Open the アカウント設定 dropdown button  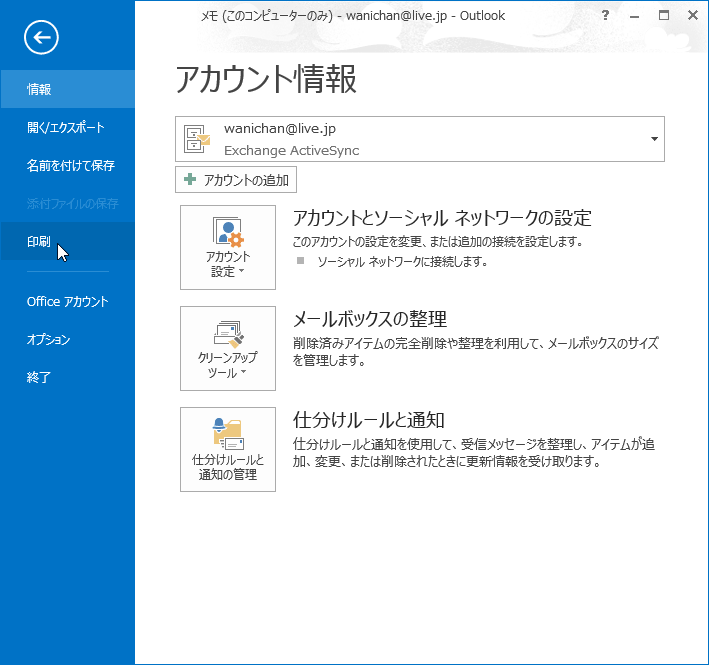tap(227, 247)
